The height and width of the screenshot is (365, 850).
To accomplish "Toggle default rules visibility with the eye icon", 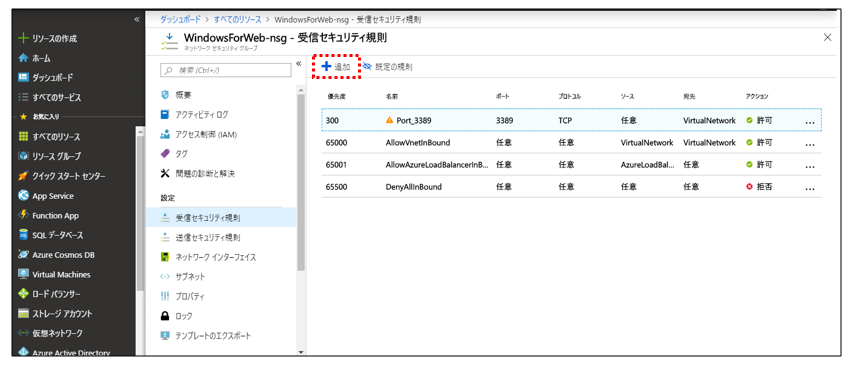I will coord(367,67).
